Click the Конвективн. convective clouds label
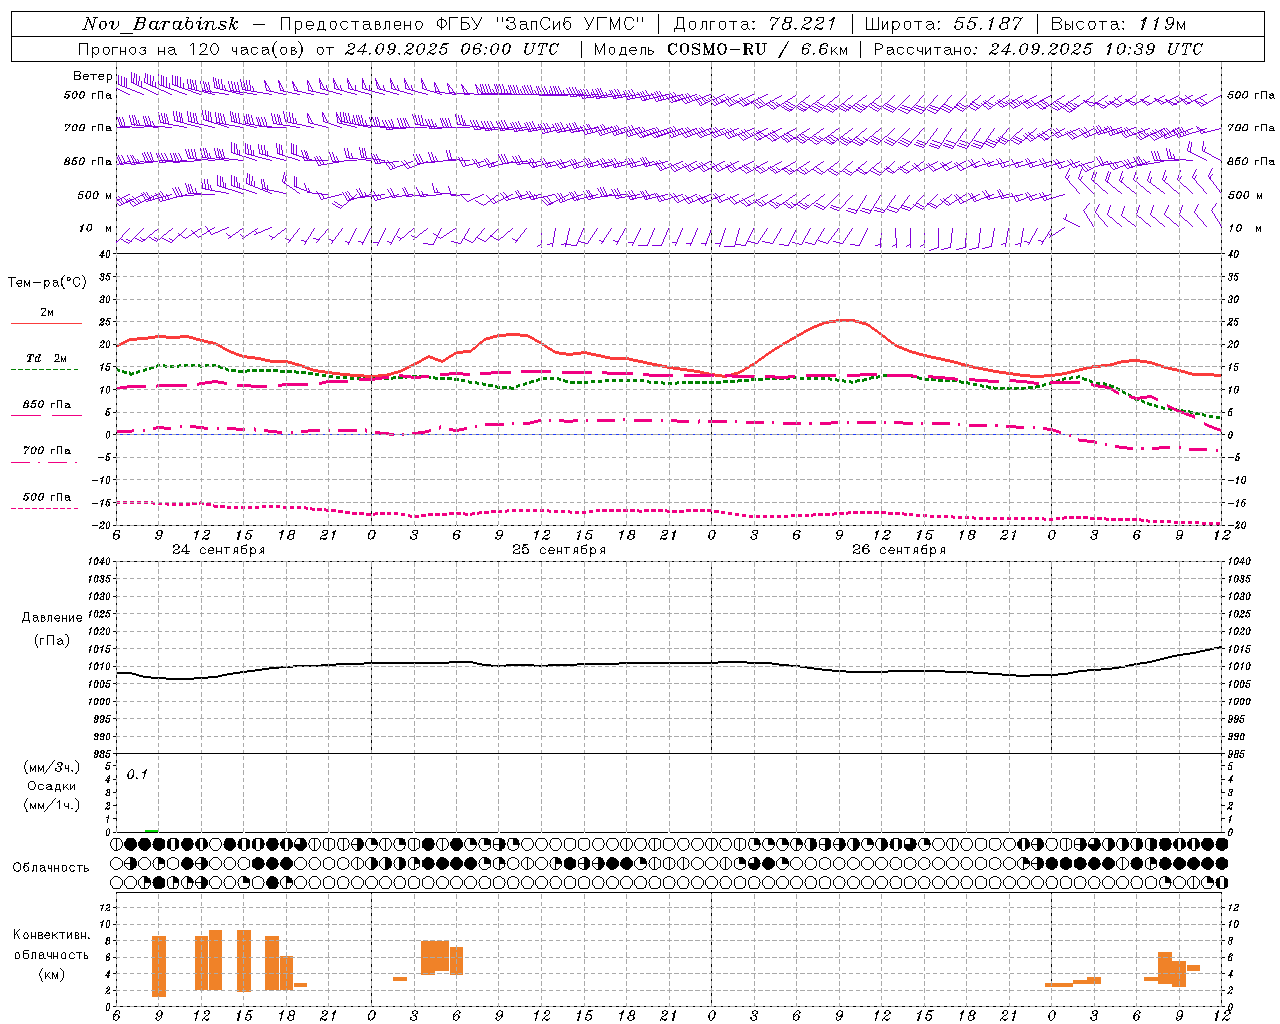This screenshot has width=1280, height=1024. (52, 935)
